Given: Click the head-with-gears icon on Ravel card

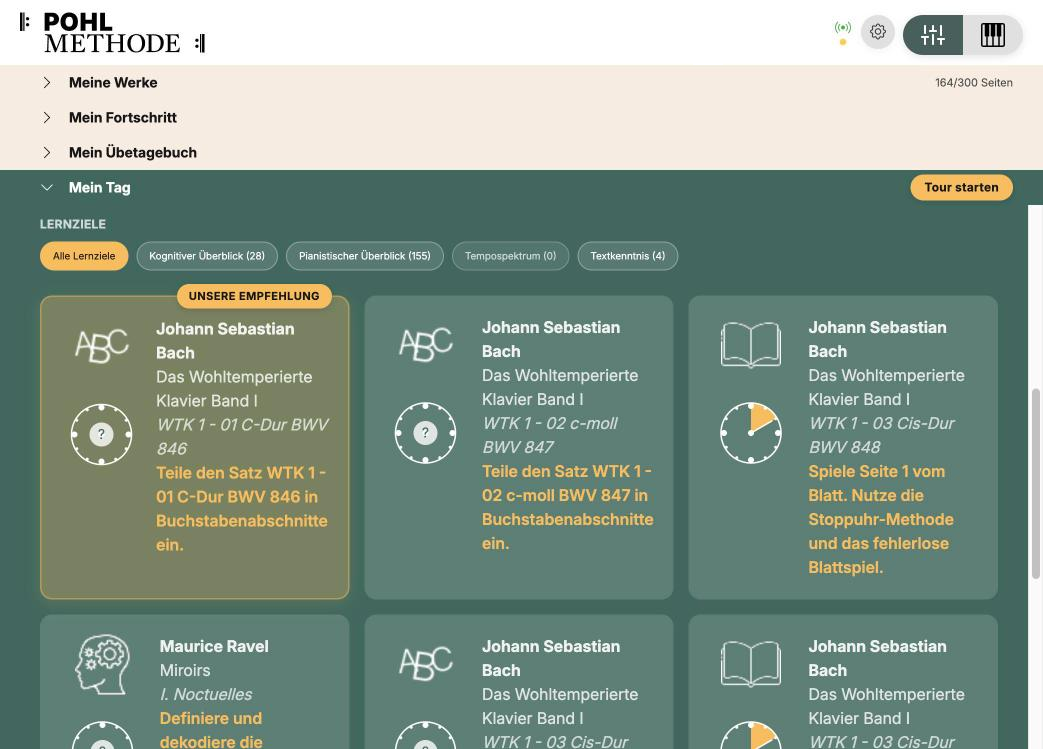Looking at the screenshot, I should 102,665.
